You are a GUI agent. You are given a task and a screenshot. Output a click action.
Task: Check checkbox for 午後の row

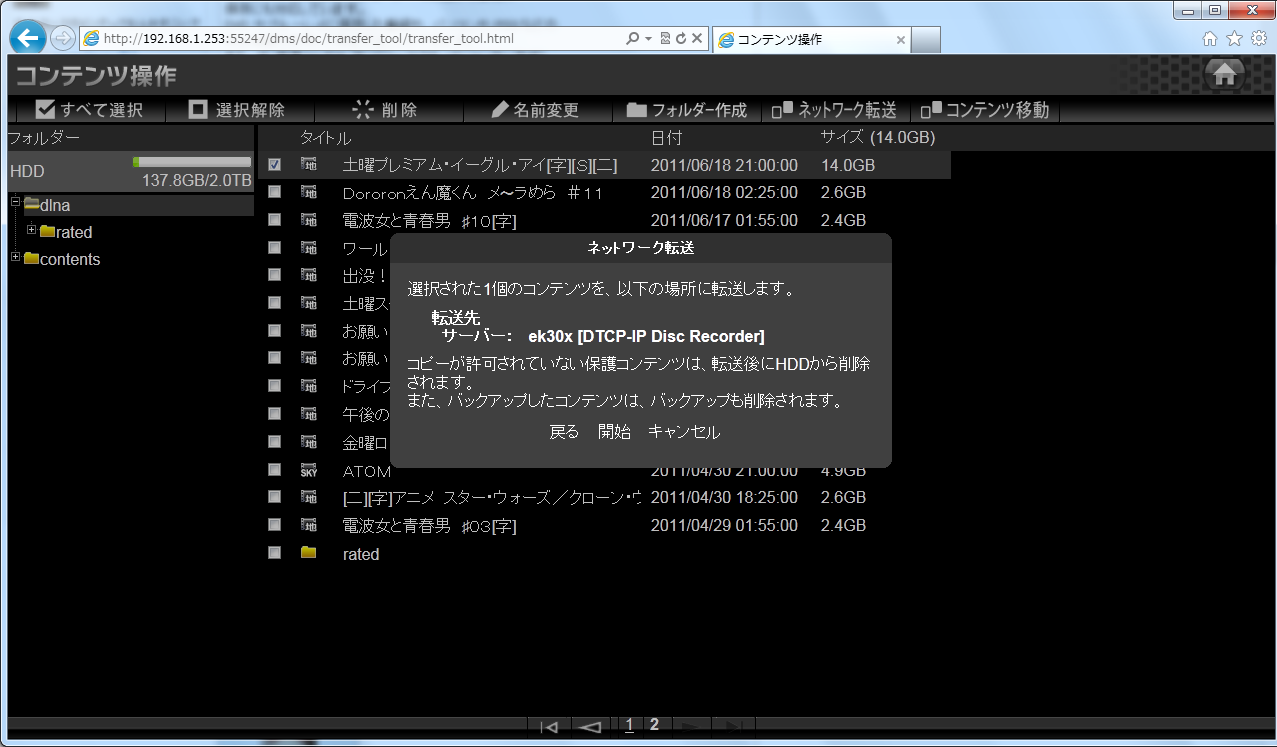[x=274, y=414]
